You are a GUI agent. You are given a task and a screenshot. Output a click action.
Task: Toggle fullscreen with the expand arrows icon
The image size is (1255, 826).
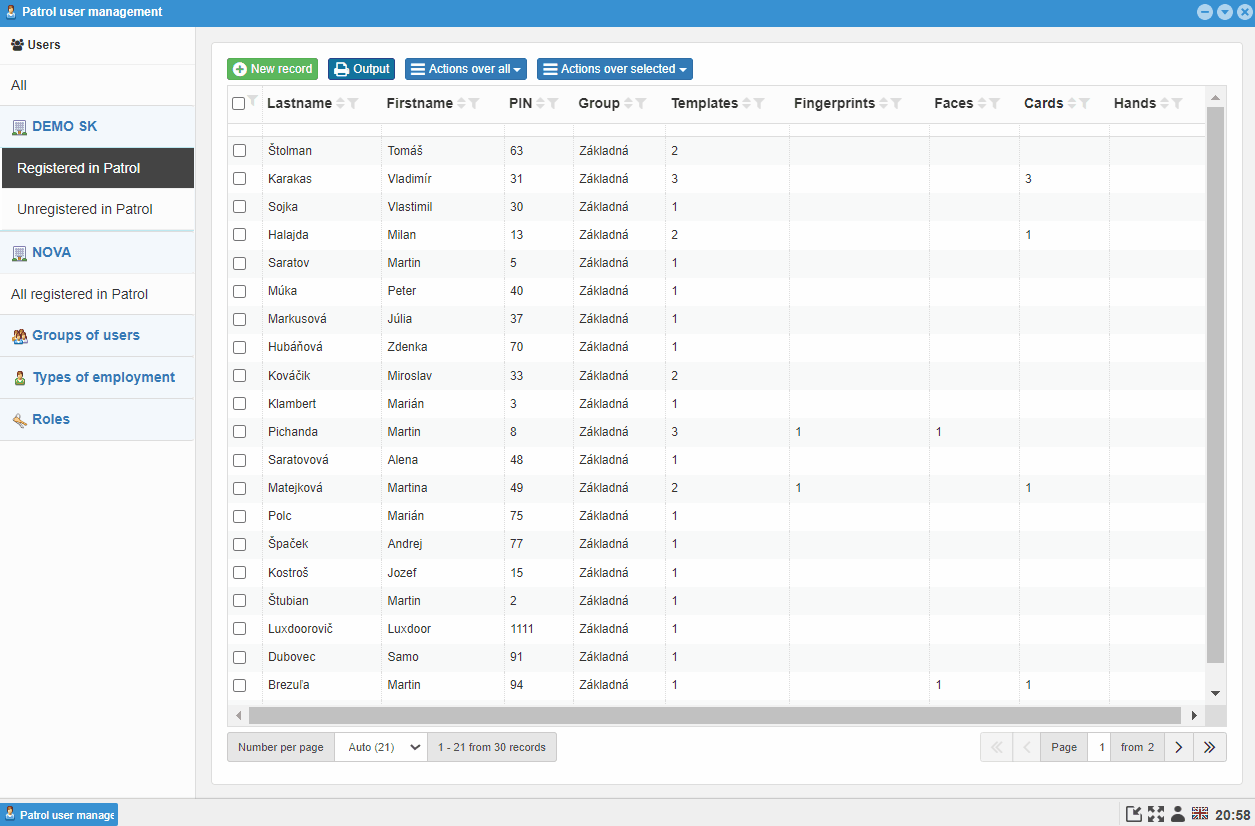(1156, 814)
